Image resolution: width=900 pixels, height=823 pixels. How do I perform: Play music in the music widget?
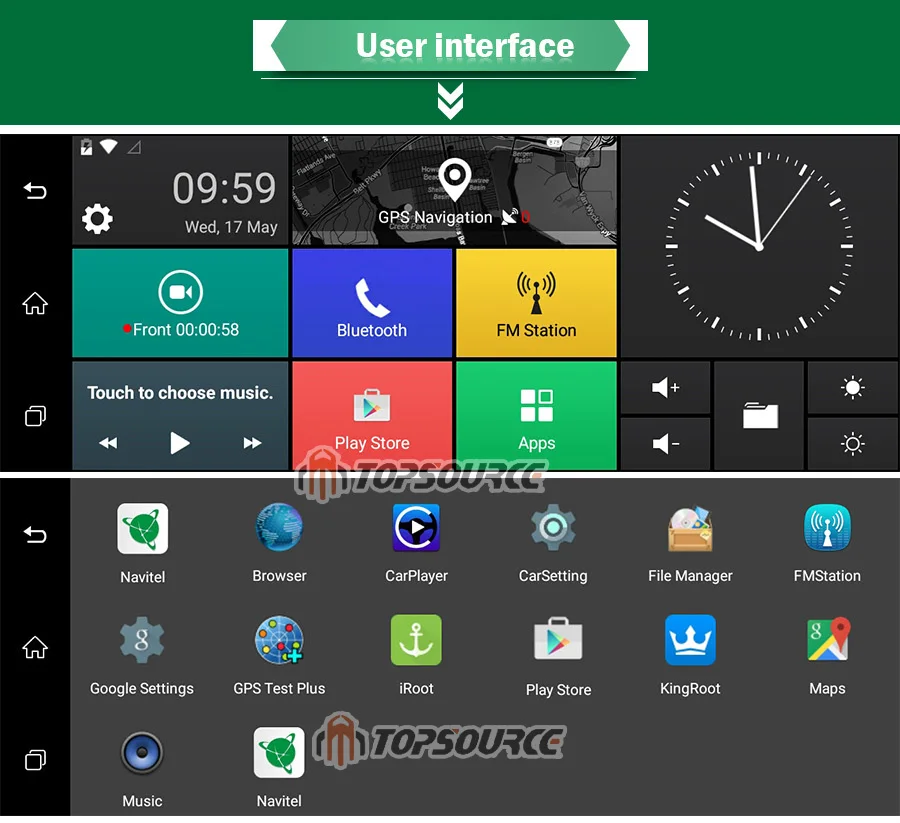pos(180,443)
